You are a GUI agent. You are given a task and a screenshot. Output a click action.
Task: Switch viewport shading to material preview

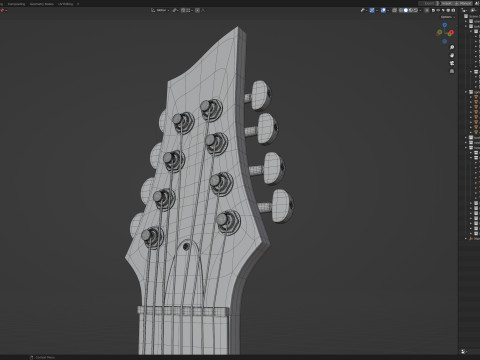[411, 10]
